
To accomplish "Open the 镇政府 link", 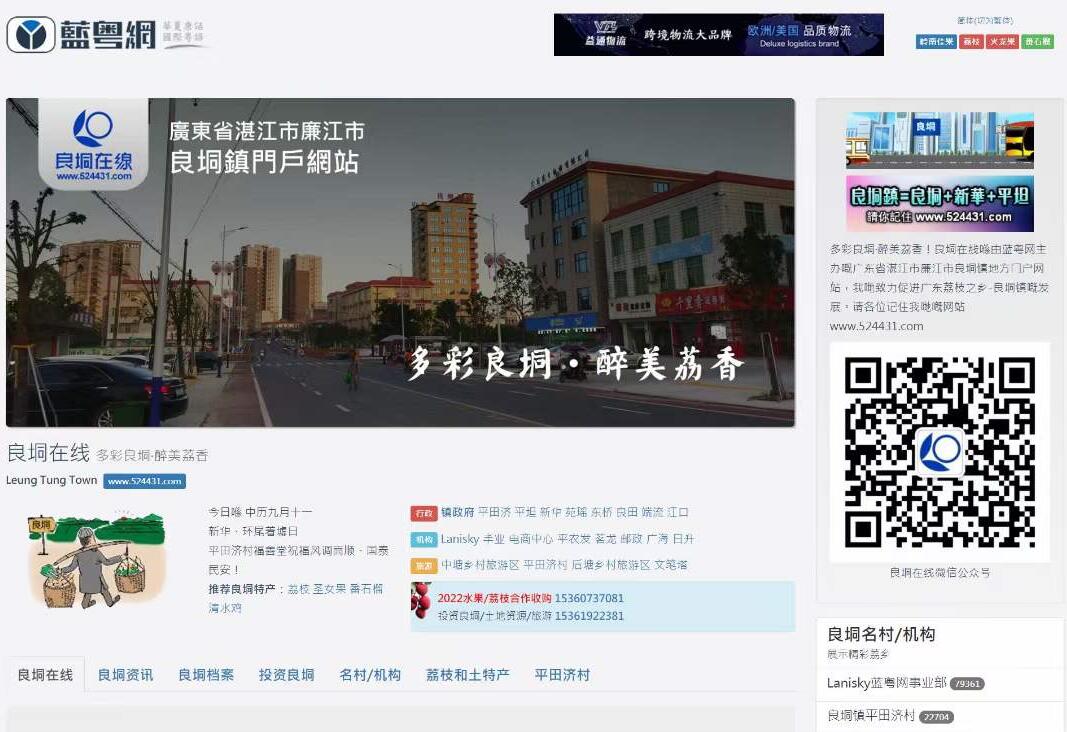I will coord(457,512).
